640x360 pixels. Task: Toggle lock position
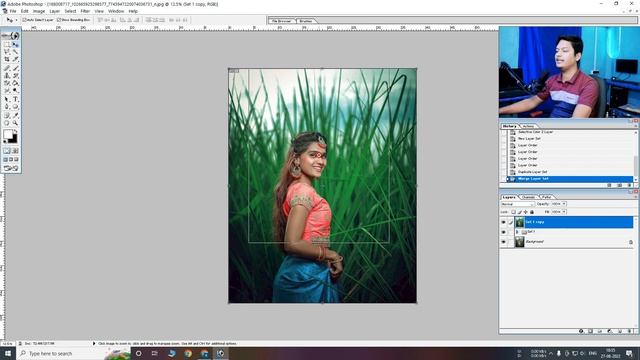(x=526, y=212)
